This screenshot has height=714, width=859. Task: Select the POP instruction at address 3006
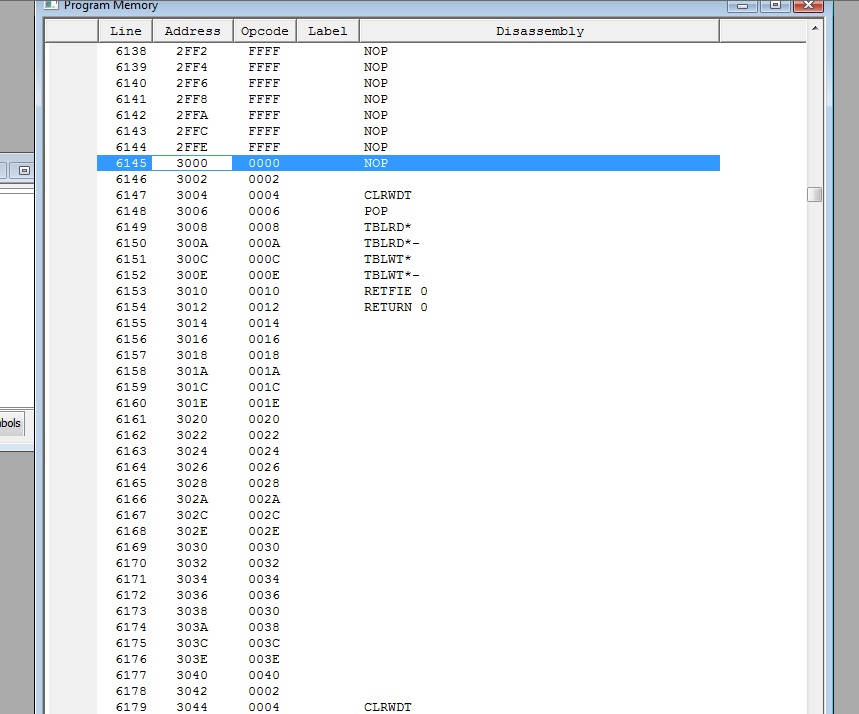coord(375,211)
